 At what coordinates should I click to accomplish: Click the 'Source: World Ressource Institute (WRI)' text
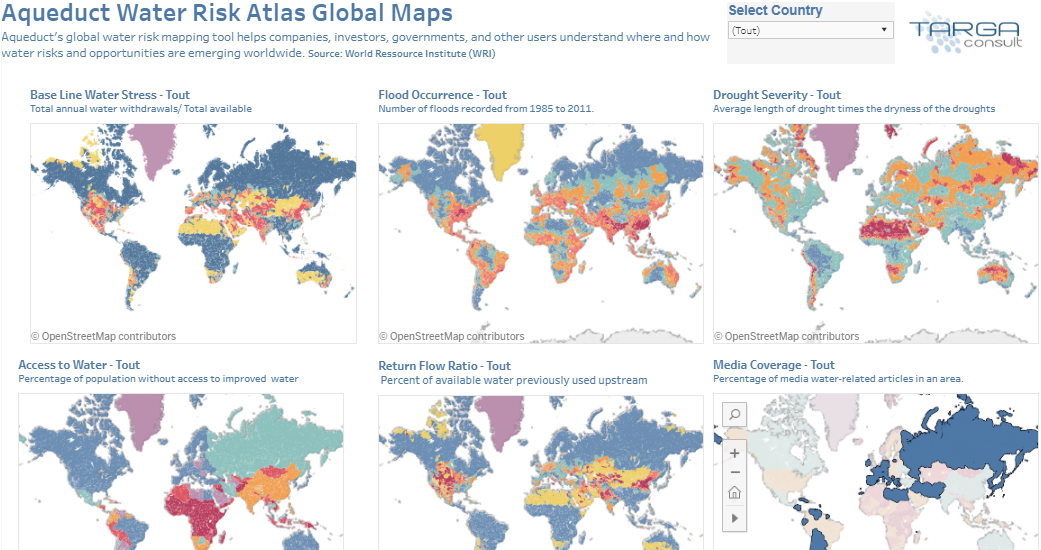click(x=402, y=54)
